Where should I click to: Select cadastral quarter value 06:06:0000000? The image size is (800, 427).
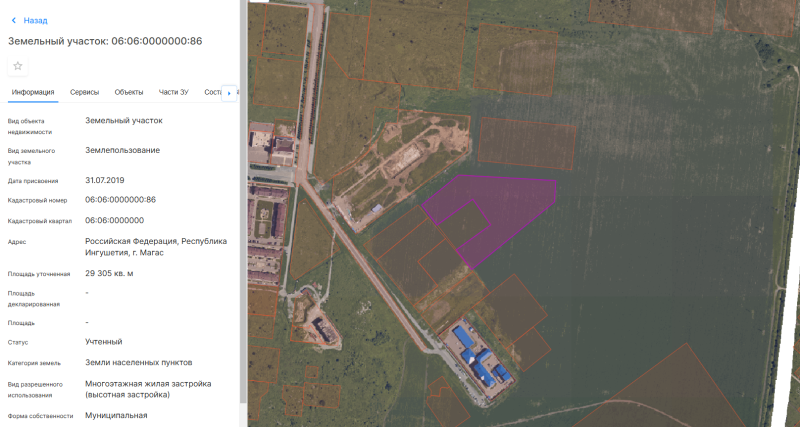[x=114, y=220]
